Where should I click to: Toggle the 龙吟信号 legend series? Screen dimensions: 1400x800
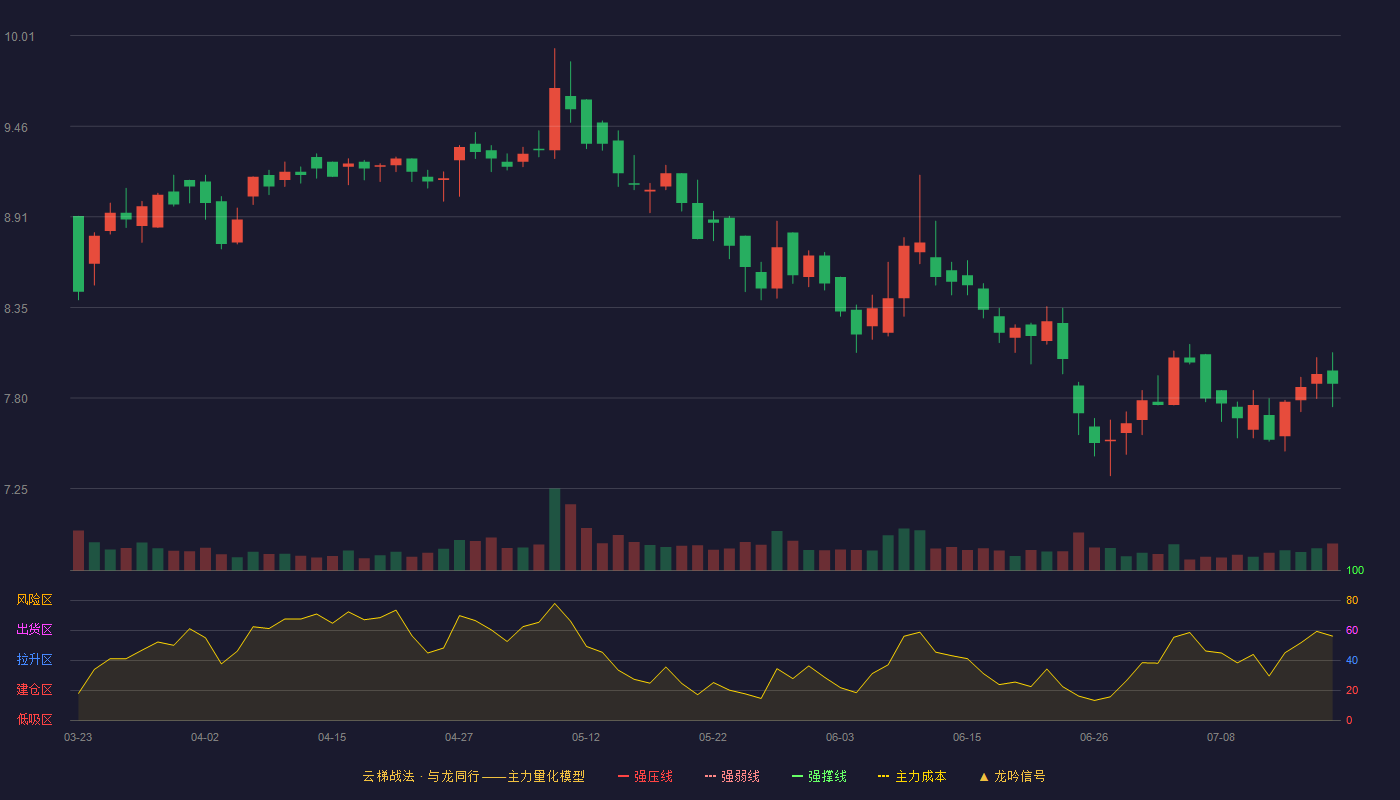[x=1012, y=776]
